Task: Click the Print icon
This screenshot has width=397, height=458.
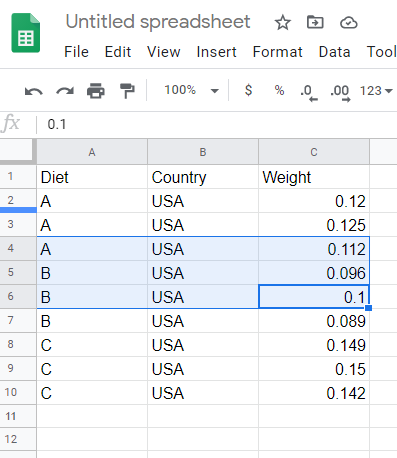Action: (96, 91)
